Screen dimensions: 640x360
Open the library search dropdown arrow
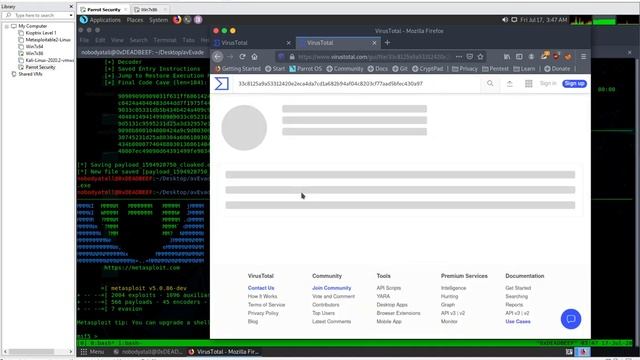pos(71,15)
